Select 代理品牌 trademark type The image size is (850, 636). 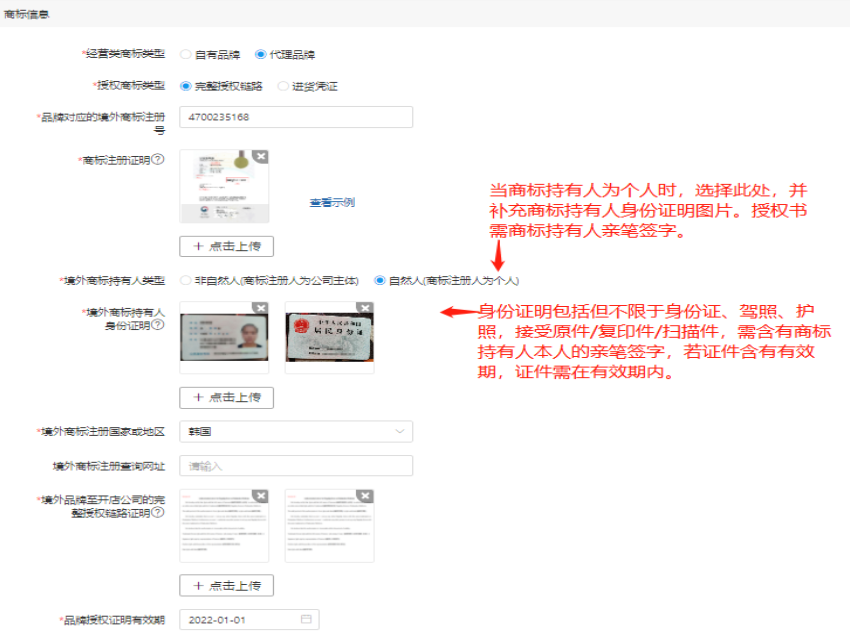pyautogui.click(x=260, y=54)
